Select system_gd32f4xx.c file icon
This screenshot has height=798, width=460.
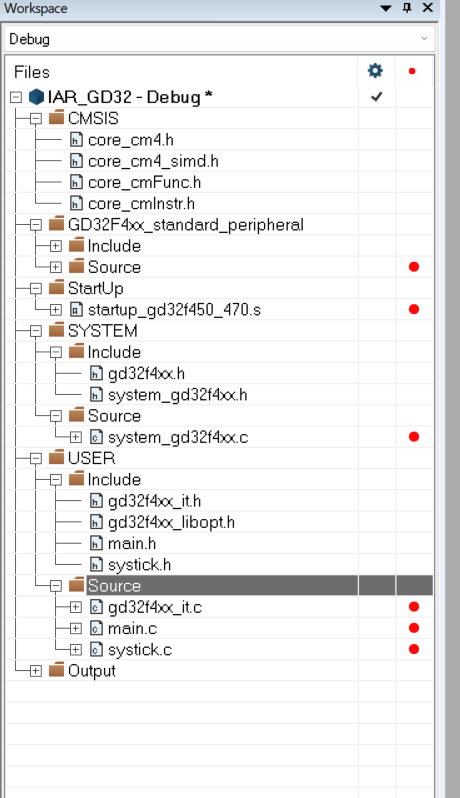[96, 437]
